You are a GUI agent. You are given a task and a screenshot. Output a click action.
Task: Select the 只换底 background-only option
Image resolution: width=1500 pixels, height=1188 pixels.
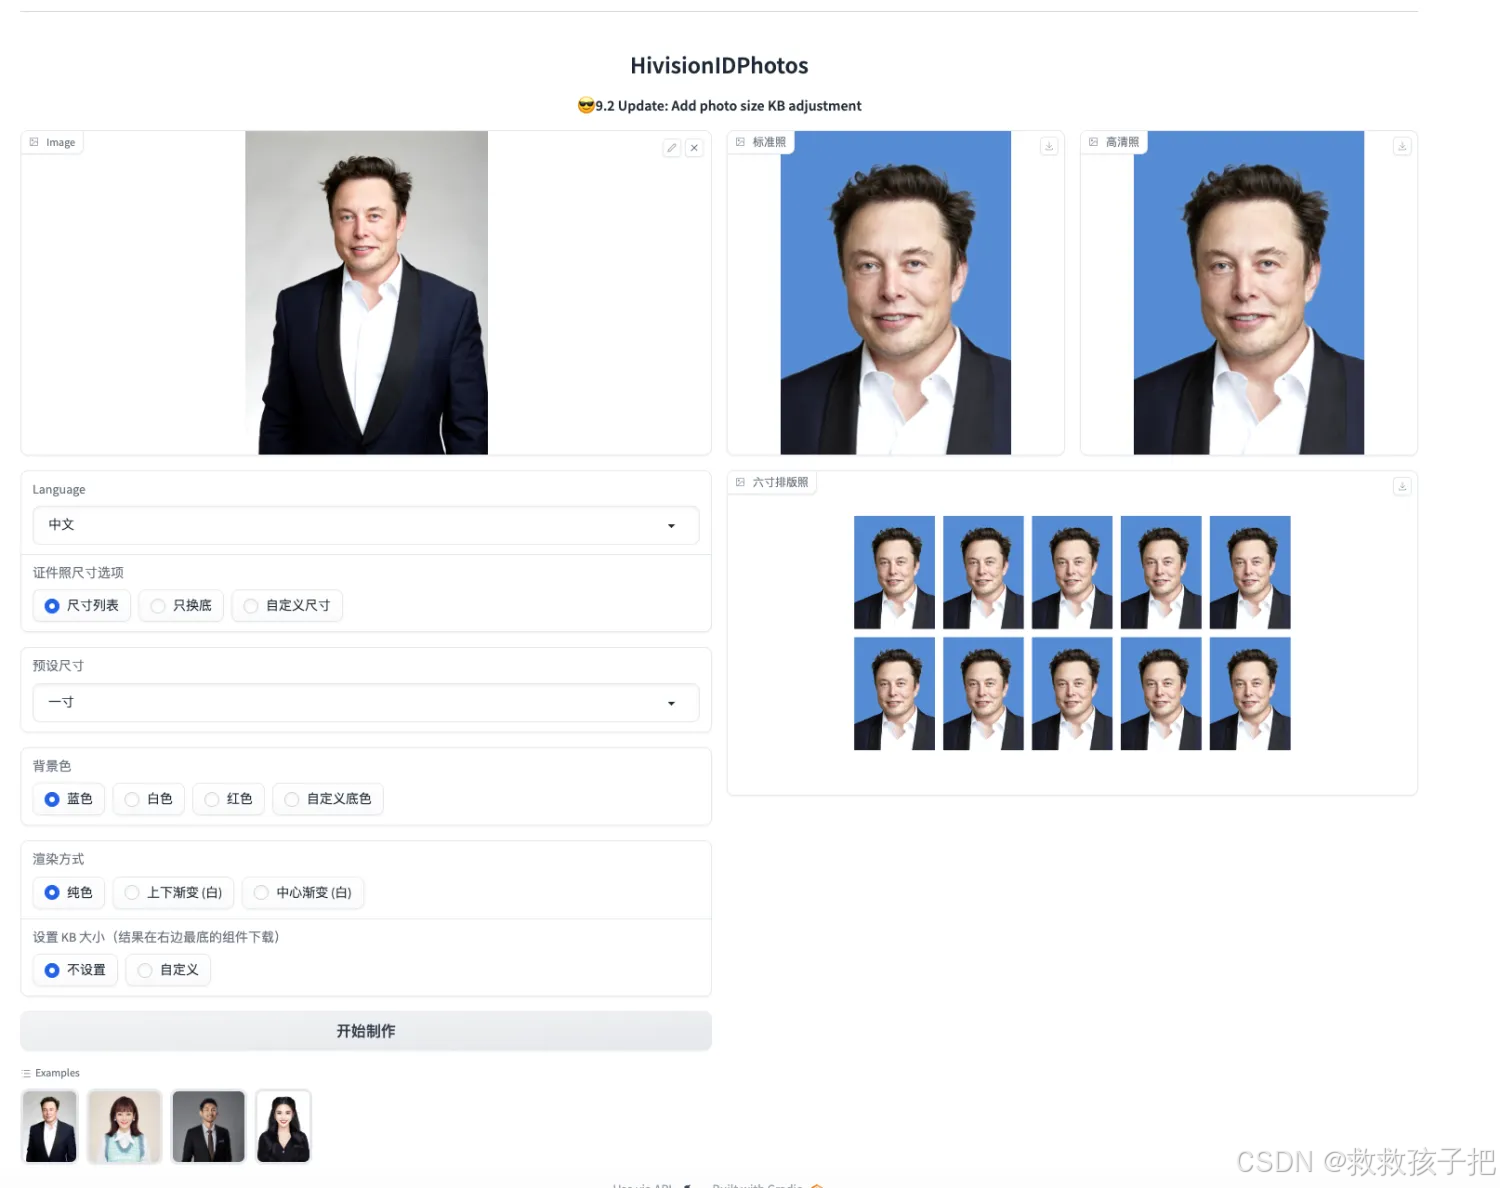click(x=181, y=606)
